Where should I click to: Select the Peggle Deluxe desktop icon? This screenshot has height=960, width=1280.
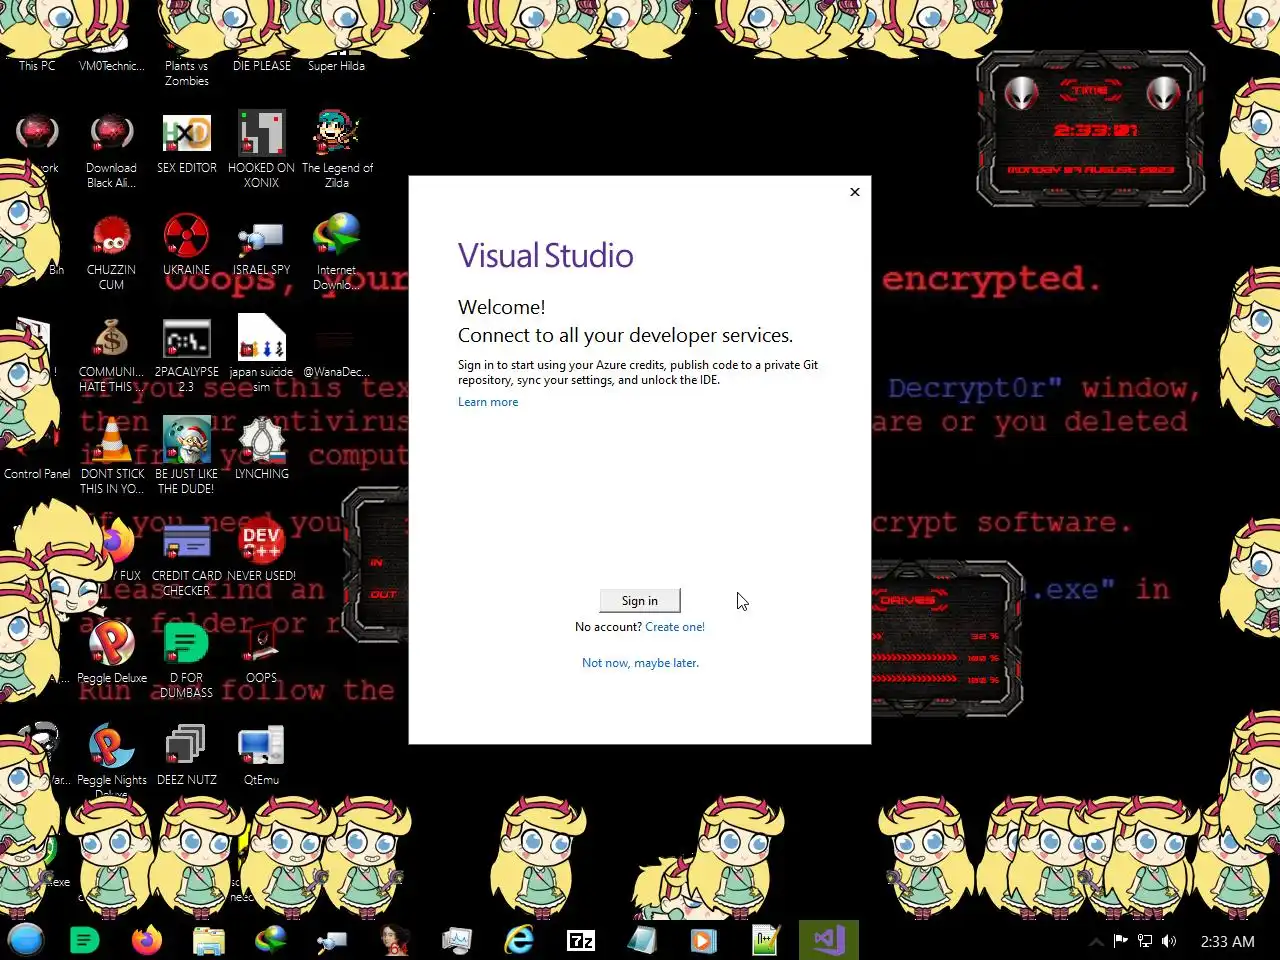click(x=111, y=653)
